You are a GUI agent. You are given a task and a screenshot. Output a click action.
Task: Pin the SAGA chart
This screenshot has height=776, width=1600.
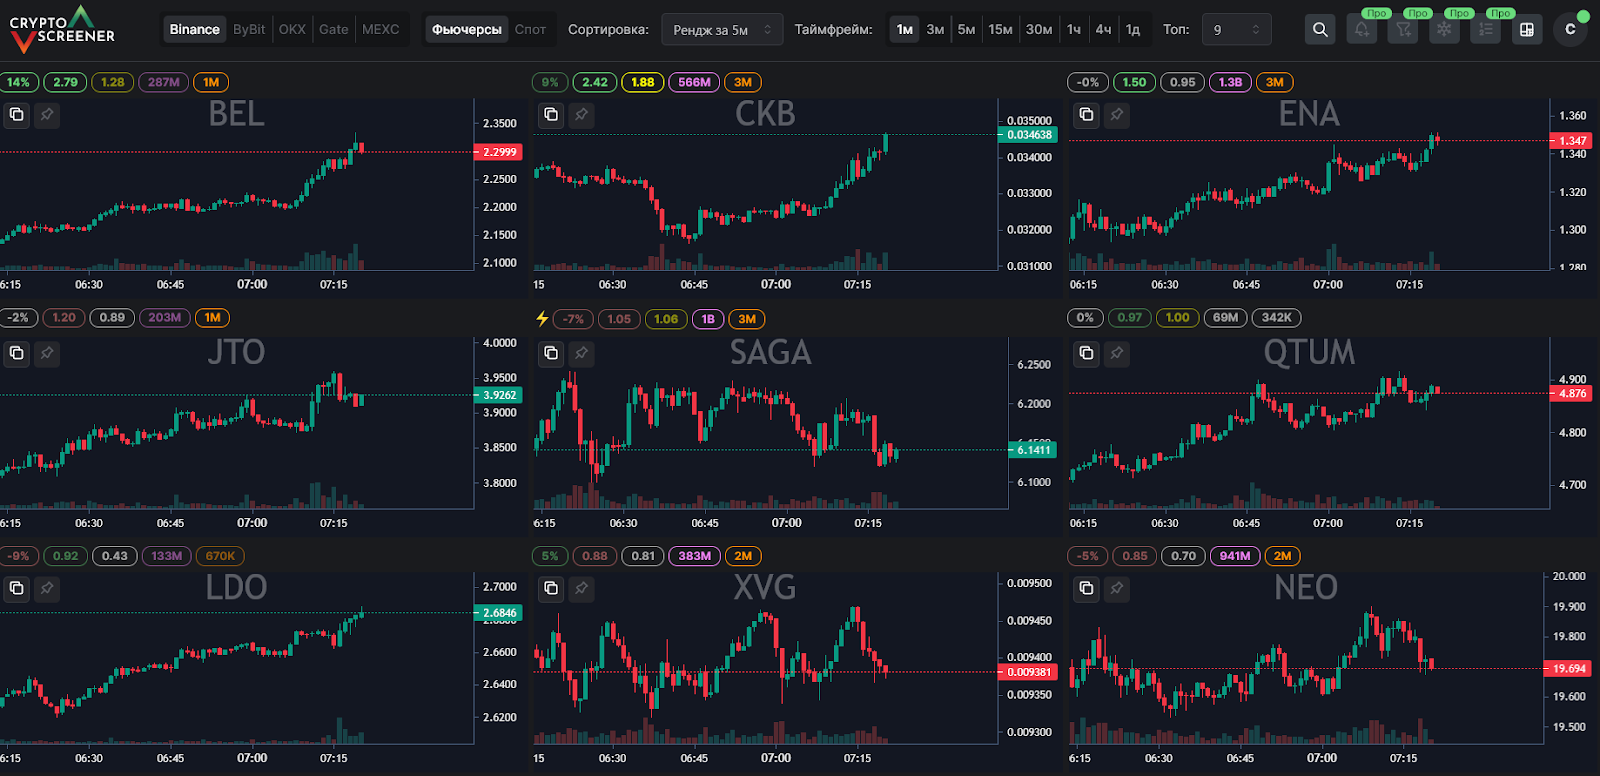point(581,352)
